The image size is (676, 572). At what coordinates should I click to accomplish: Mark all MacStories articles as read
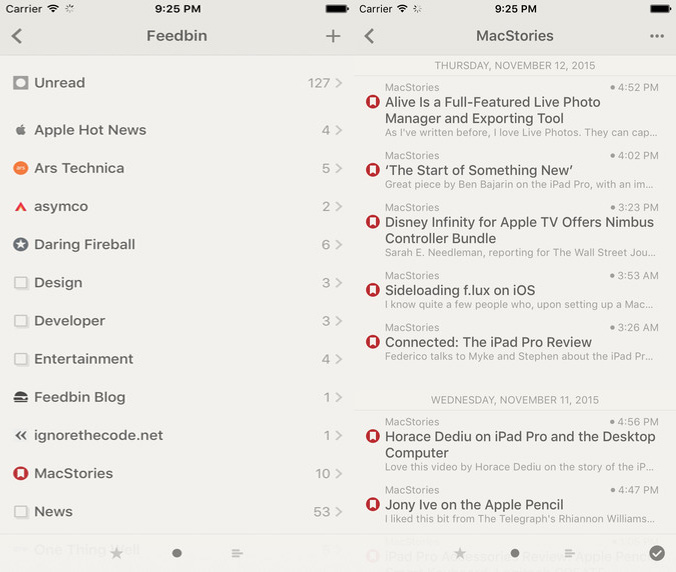tap(657, 553)
